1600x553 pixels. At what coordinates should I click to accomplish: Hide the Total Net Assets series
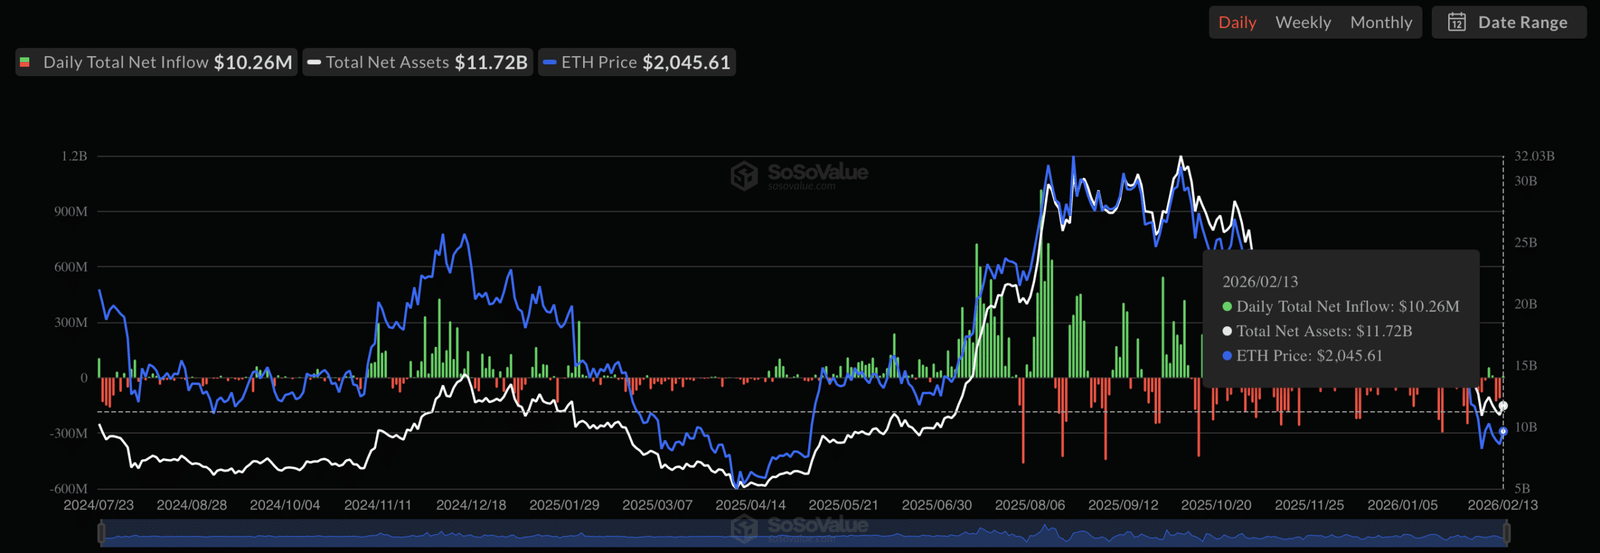click(x=418, y=62)
